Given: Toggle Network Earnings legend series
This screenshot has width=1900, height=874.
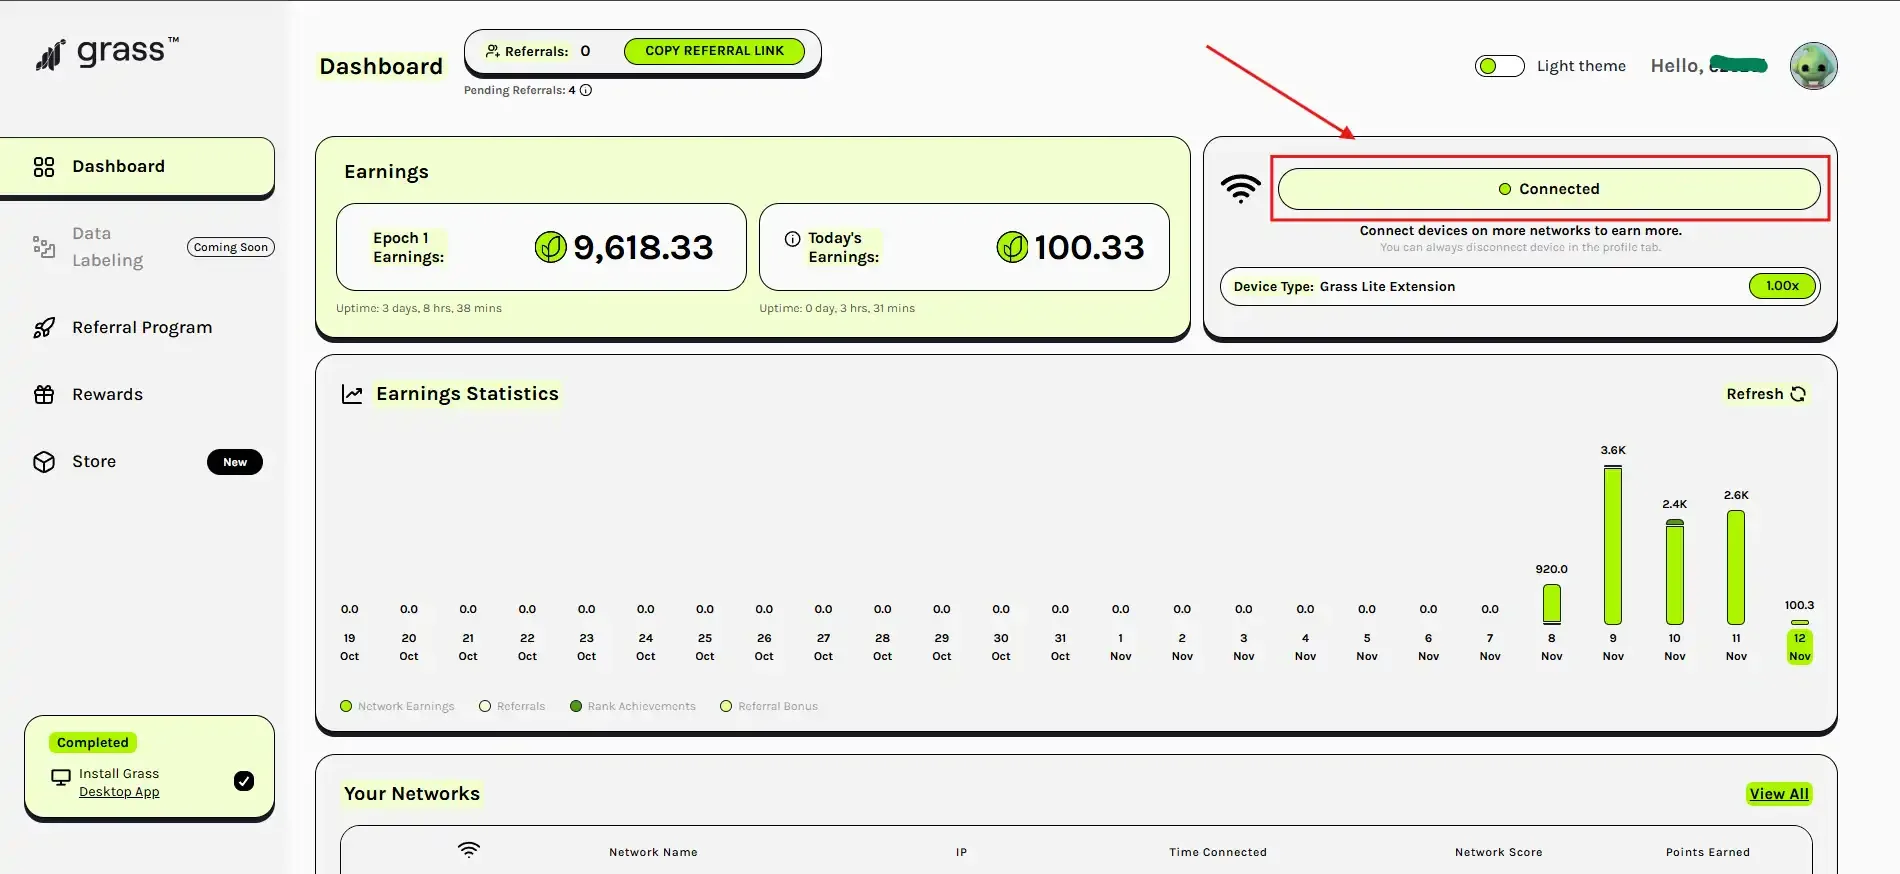Looking at the screenshot, I should (397, 706).
